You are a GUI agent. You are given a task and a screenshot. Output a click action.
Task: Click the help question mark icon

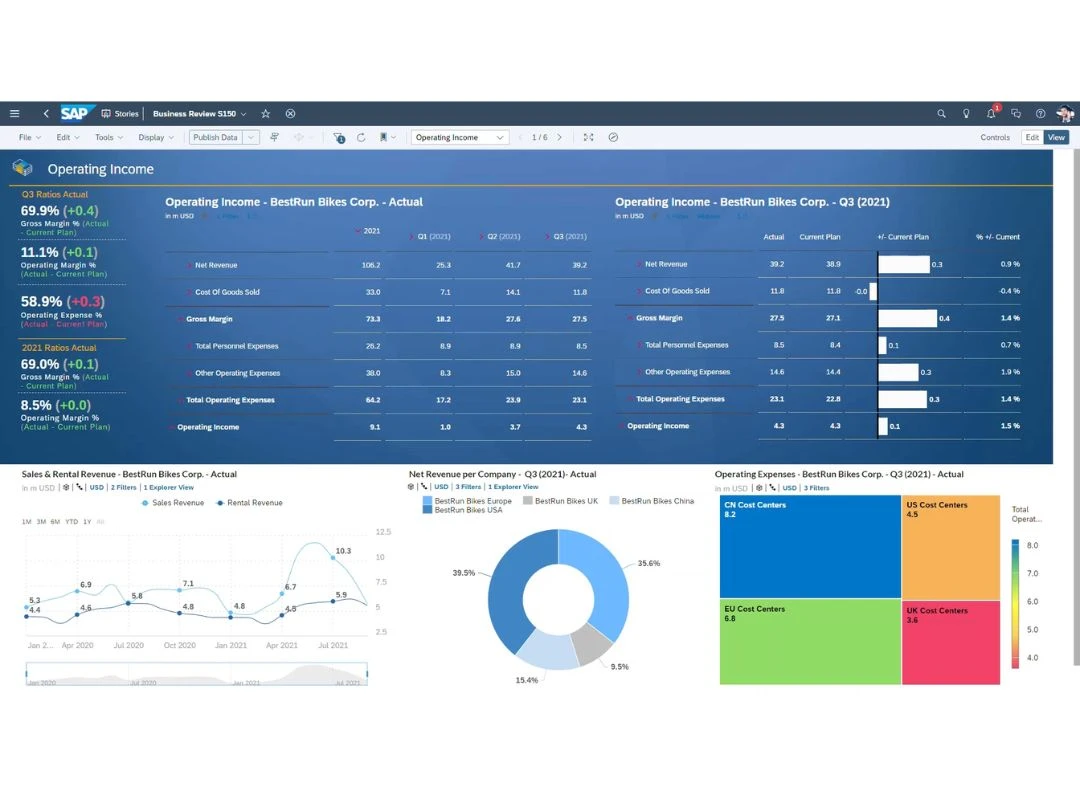point(1040,114)
